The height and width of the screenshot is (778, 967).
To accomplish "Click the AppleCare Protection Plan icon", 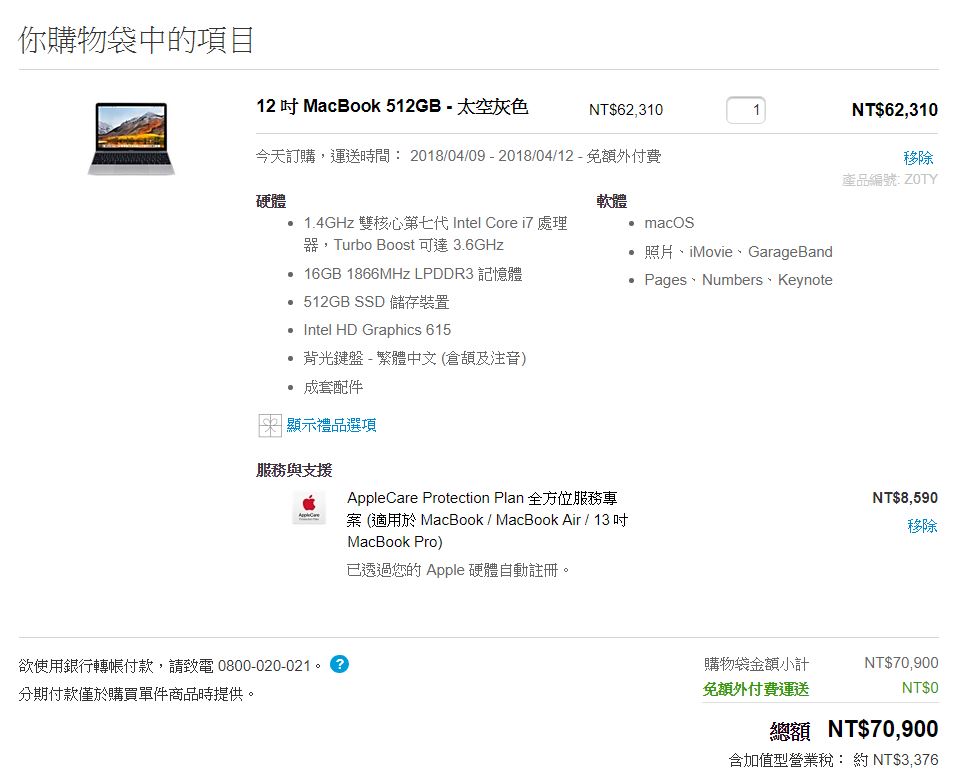I will coord(309,508).
